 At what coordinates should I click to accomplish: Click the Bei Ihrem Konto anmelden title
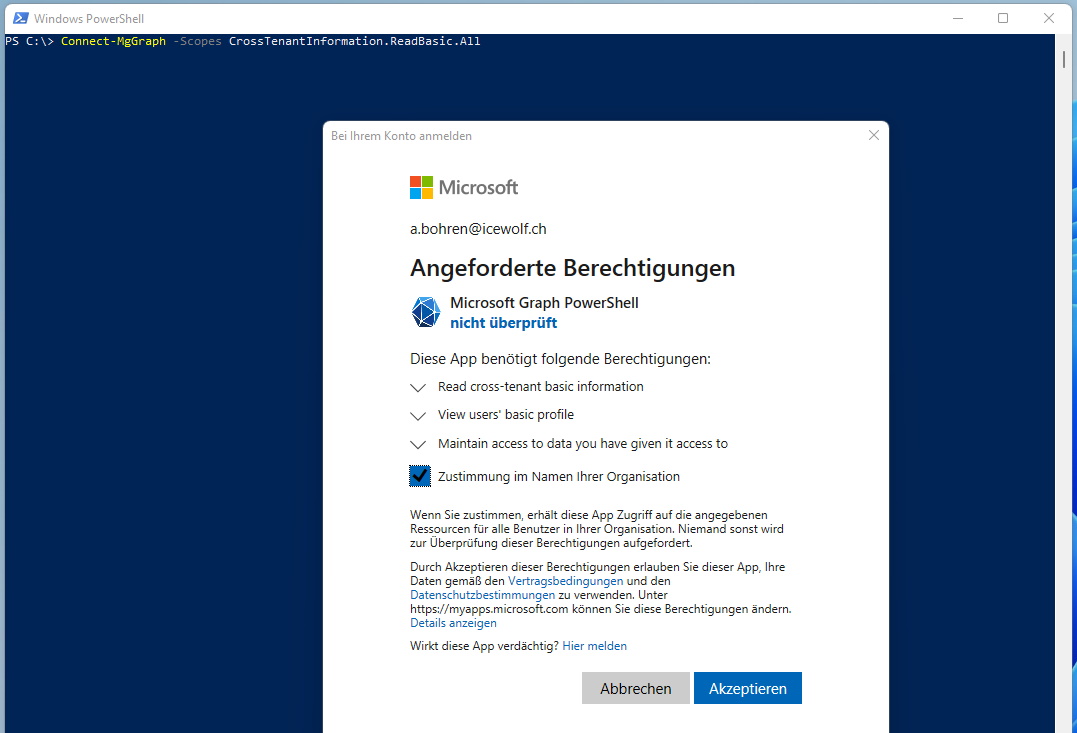[x=401, y=136]
